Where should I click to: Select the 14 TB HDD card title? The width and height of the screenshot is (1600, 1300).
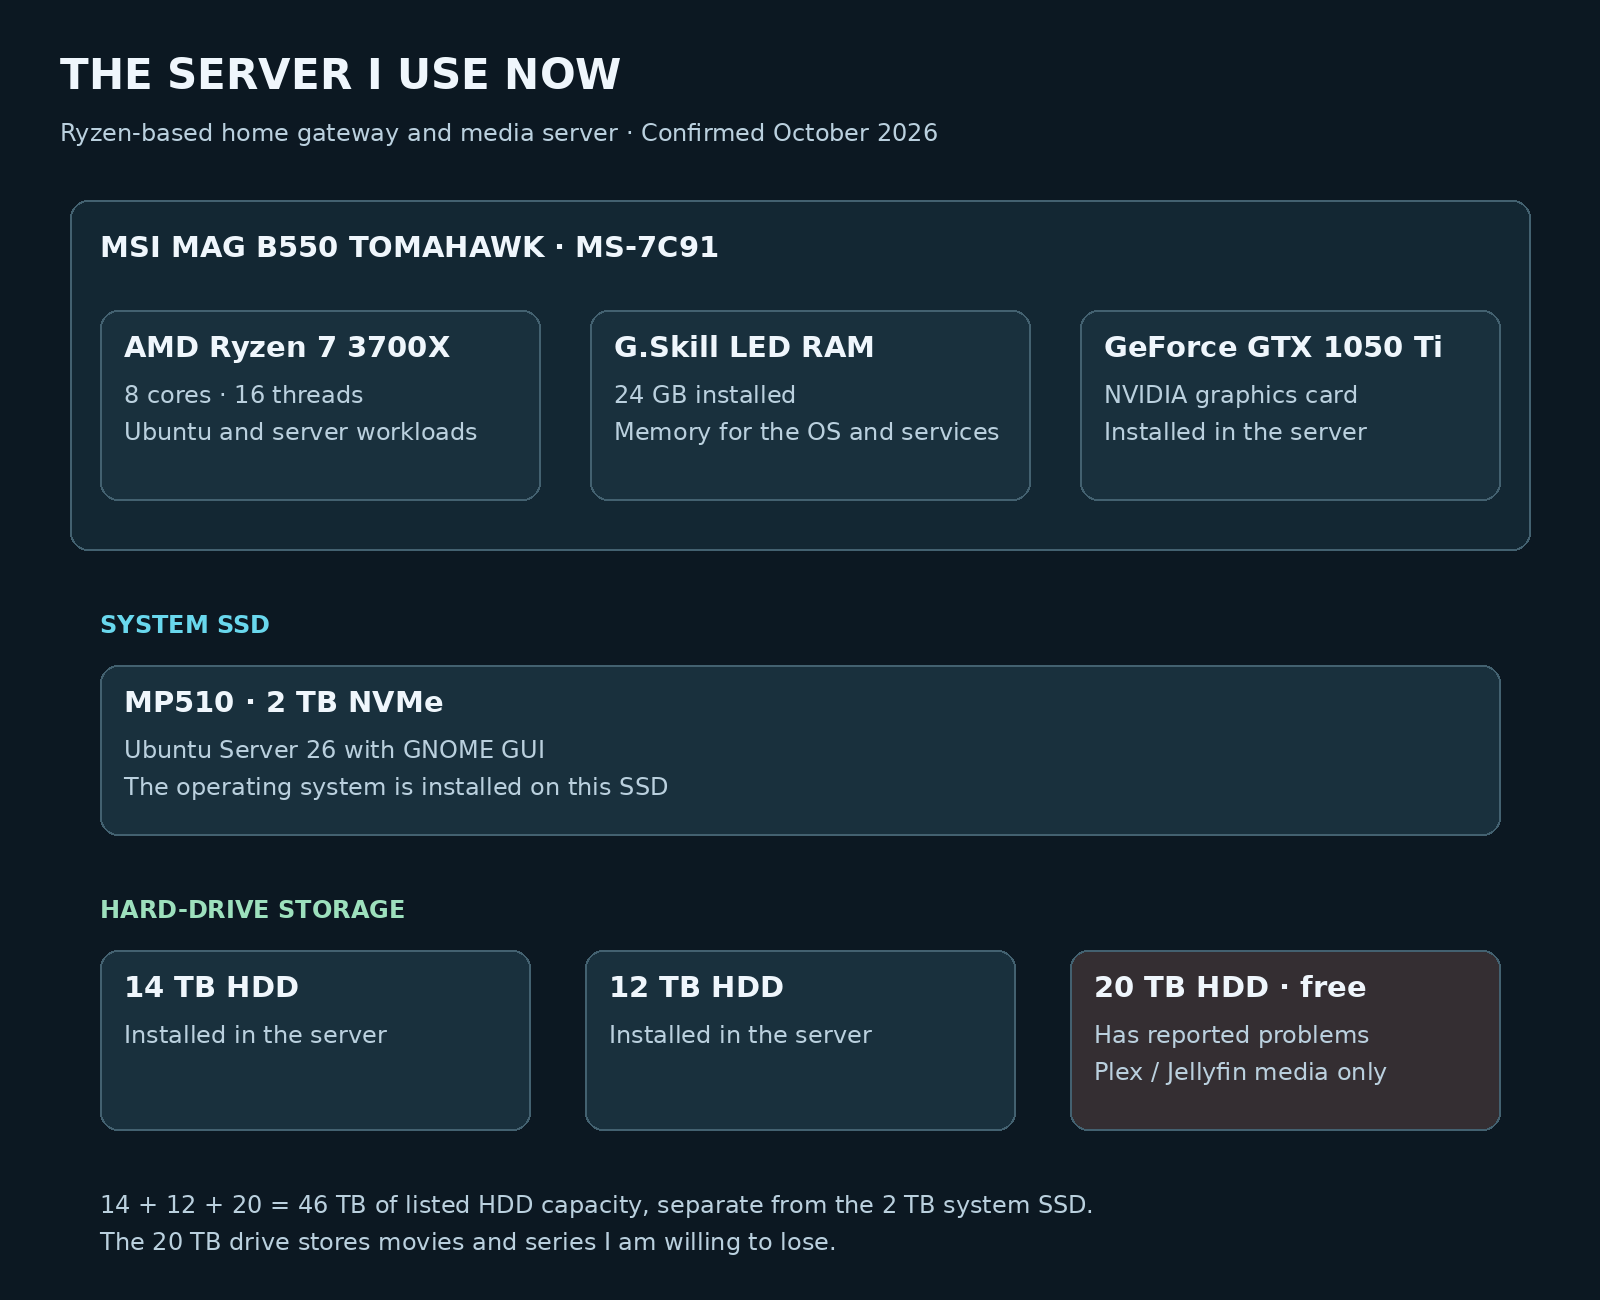(212, 987)
